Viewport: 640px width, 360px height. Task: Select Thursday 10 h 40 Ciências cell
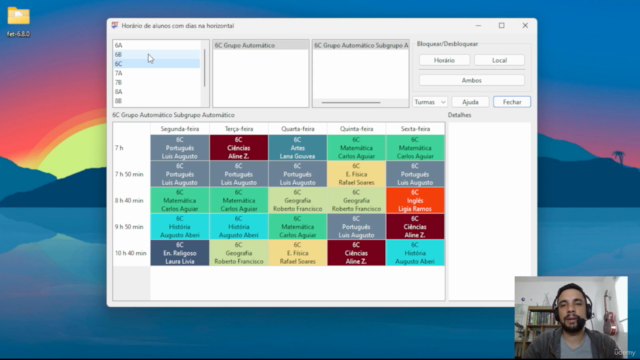356,253
